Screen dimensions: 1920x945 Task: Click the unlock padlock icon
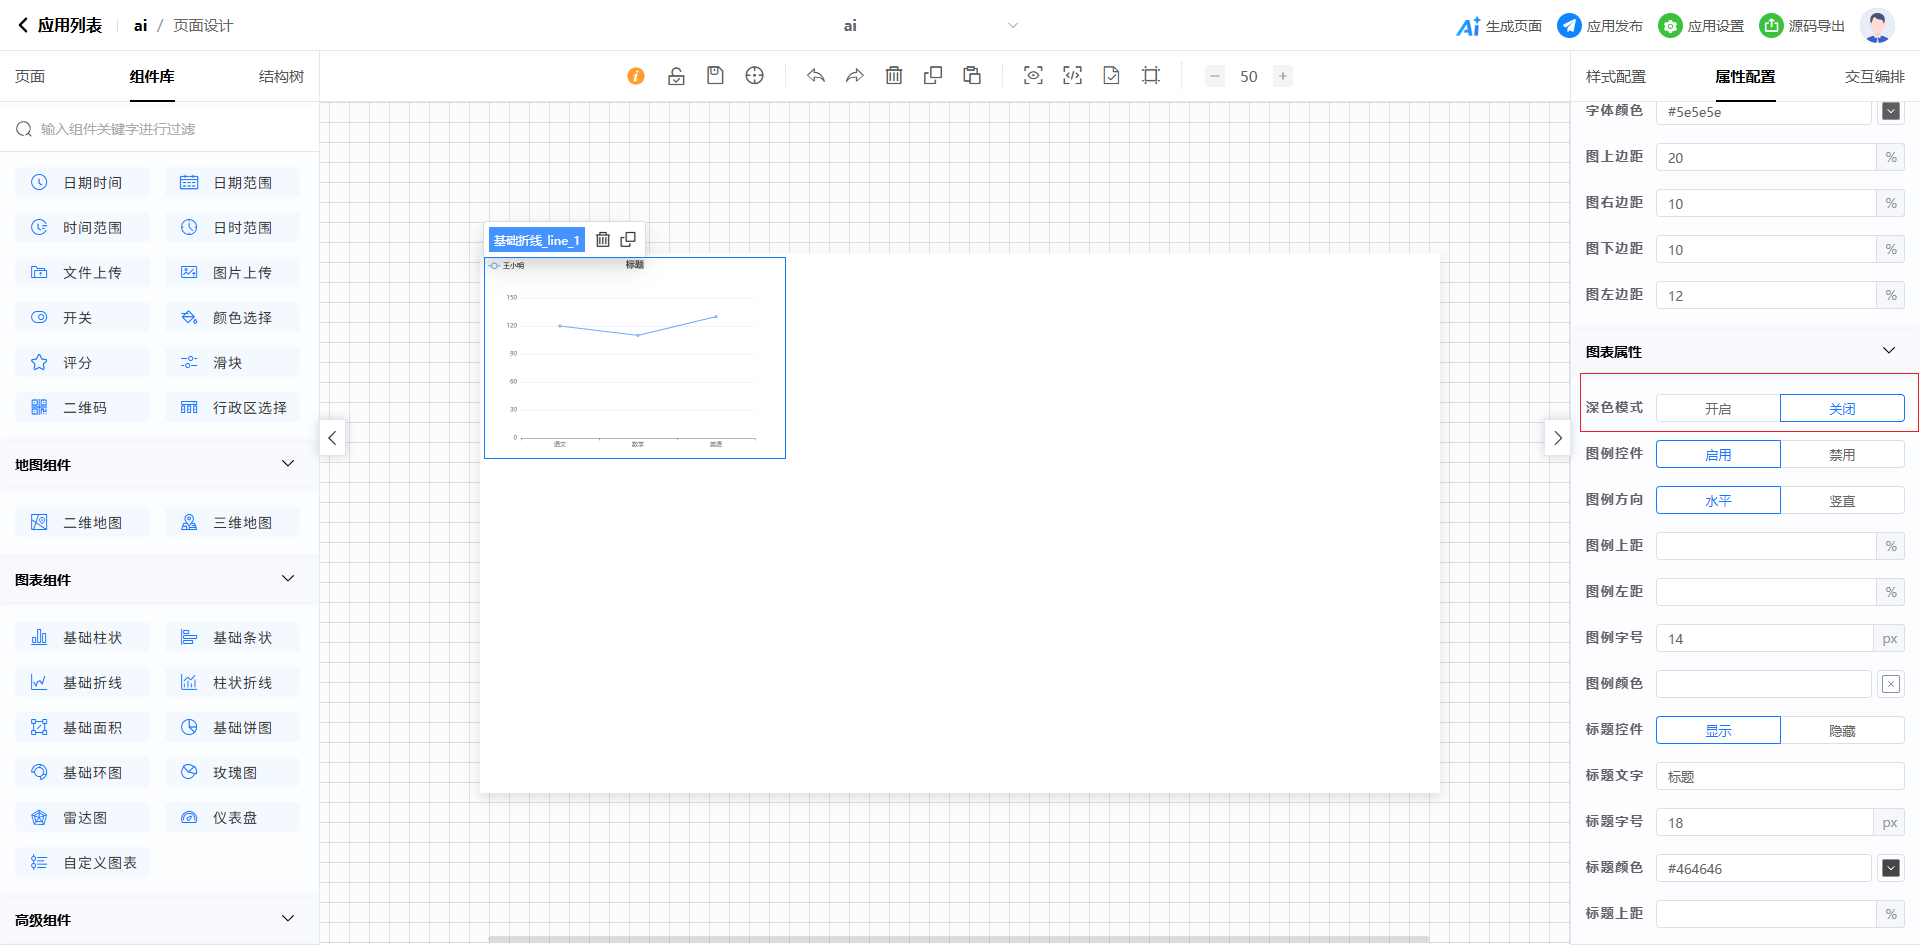676,76
